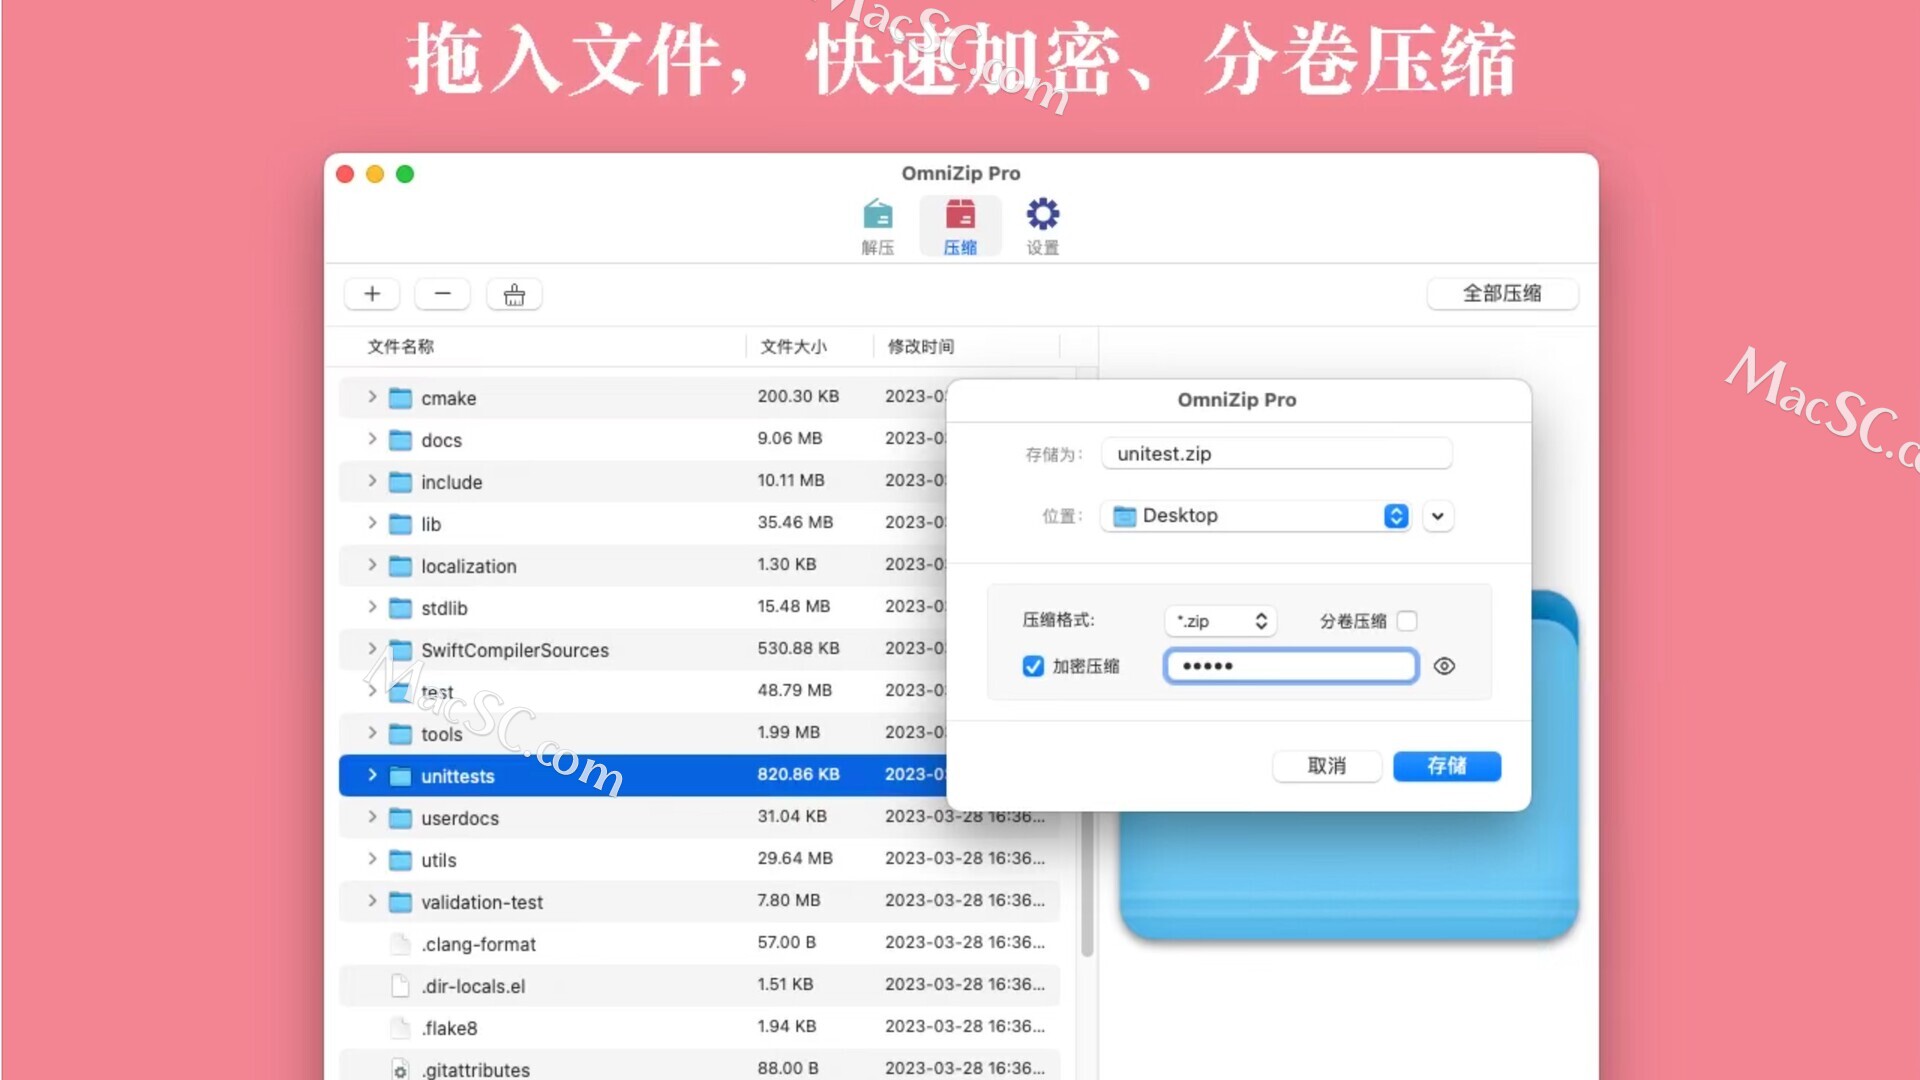
Task: Select the localization folder icon
Action: coord(400,566)
